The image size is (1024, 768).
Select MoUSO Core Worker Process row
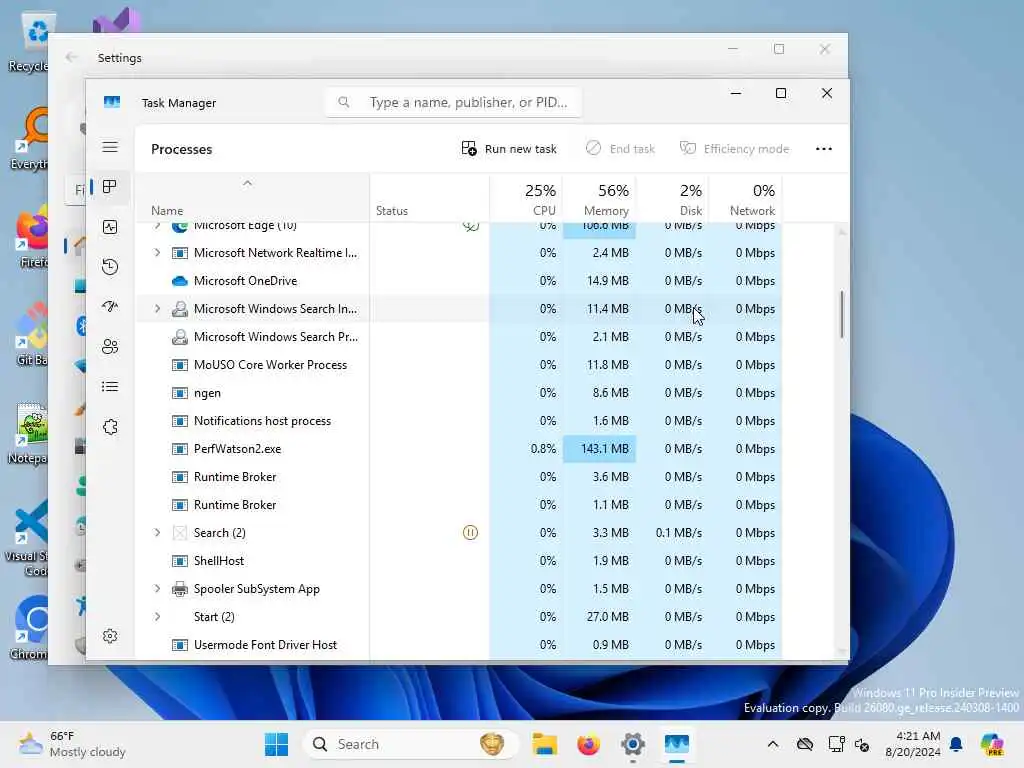coord(458,365)
